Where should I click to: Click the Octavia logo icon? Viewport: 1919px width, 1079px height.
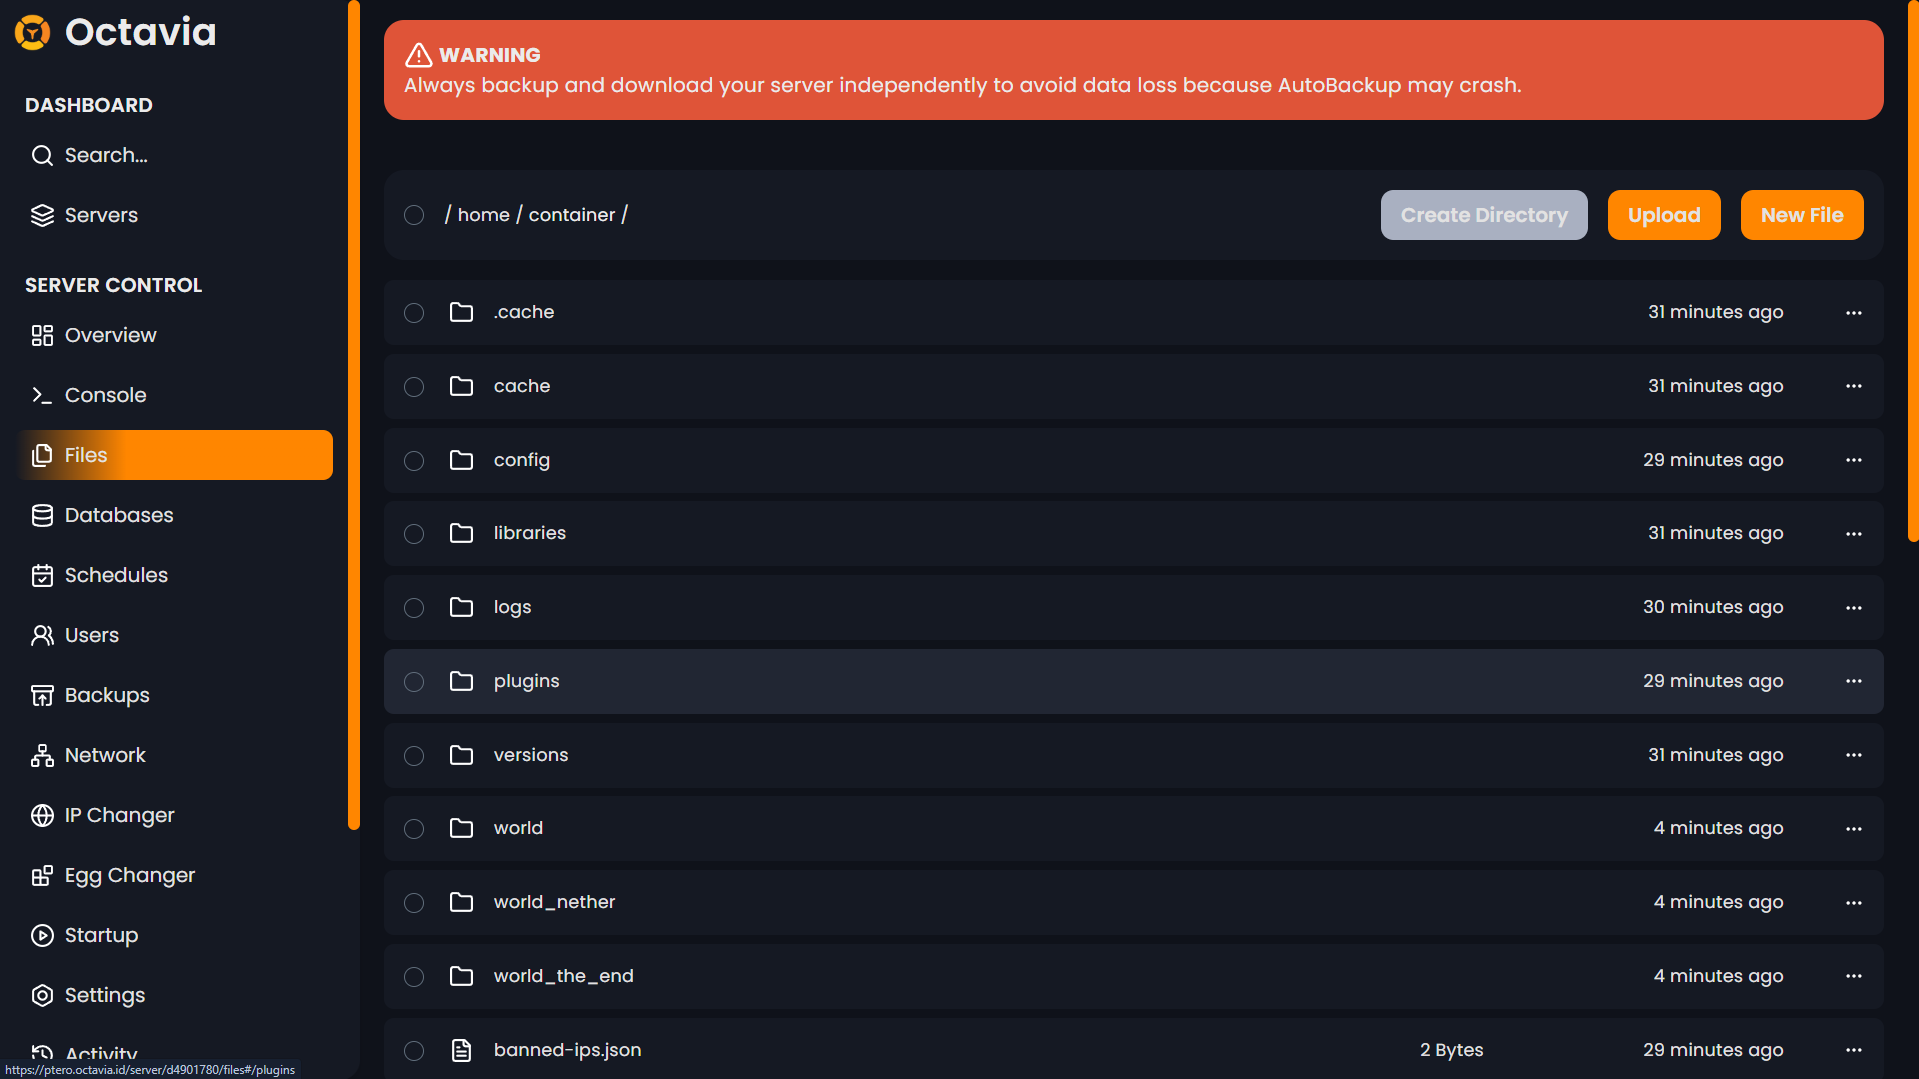33,33
